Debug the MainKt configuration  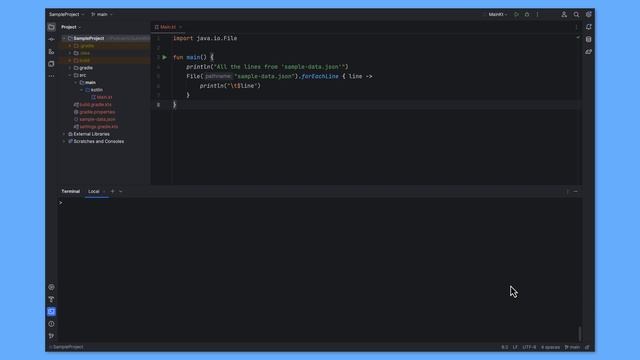tap(527, 14)
